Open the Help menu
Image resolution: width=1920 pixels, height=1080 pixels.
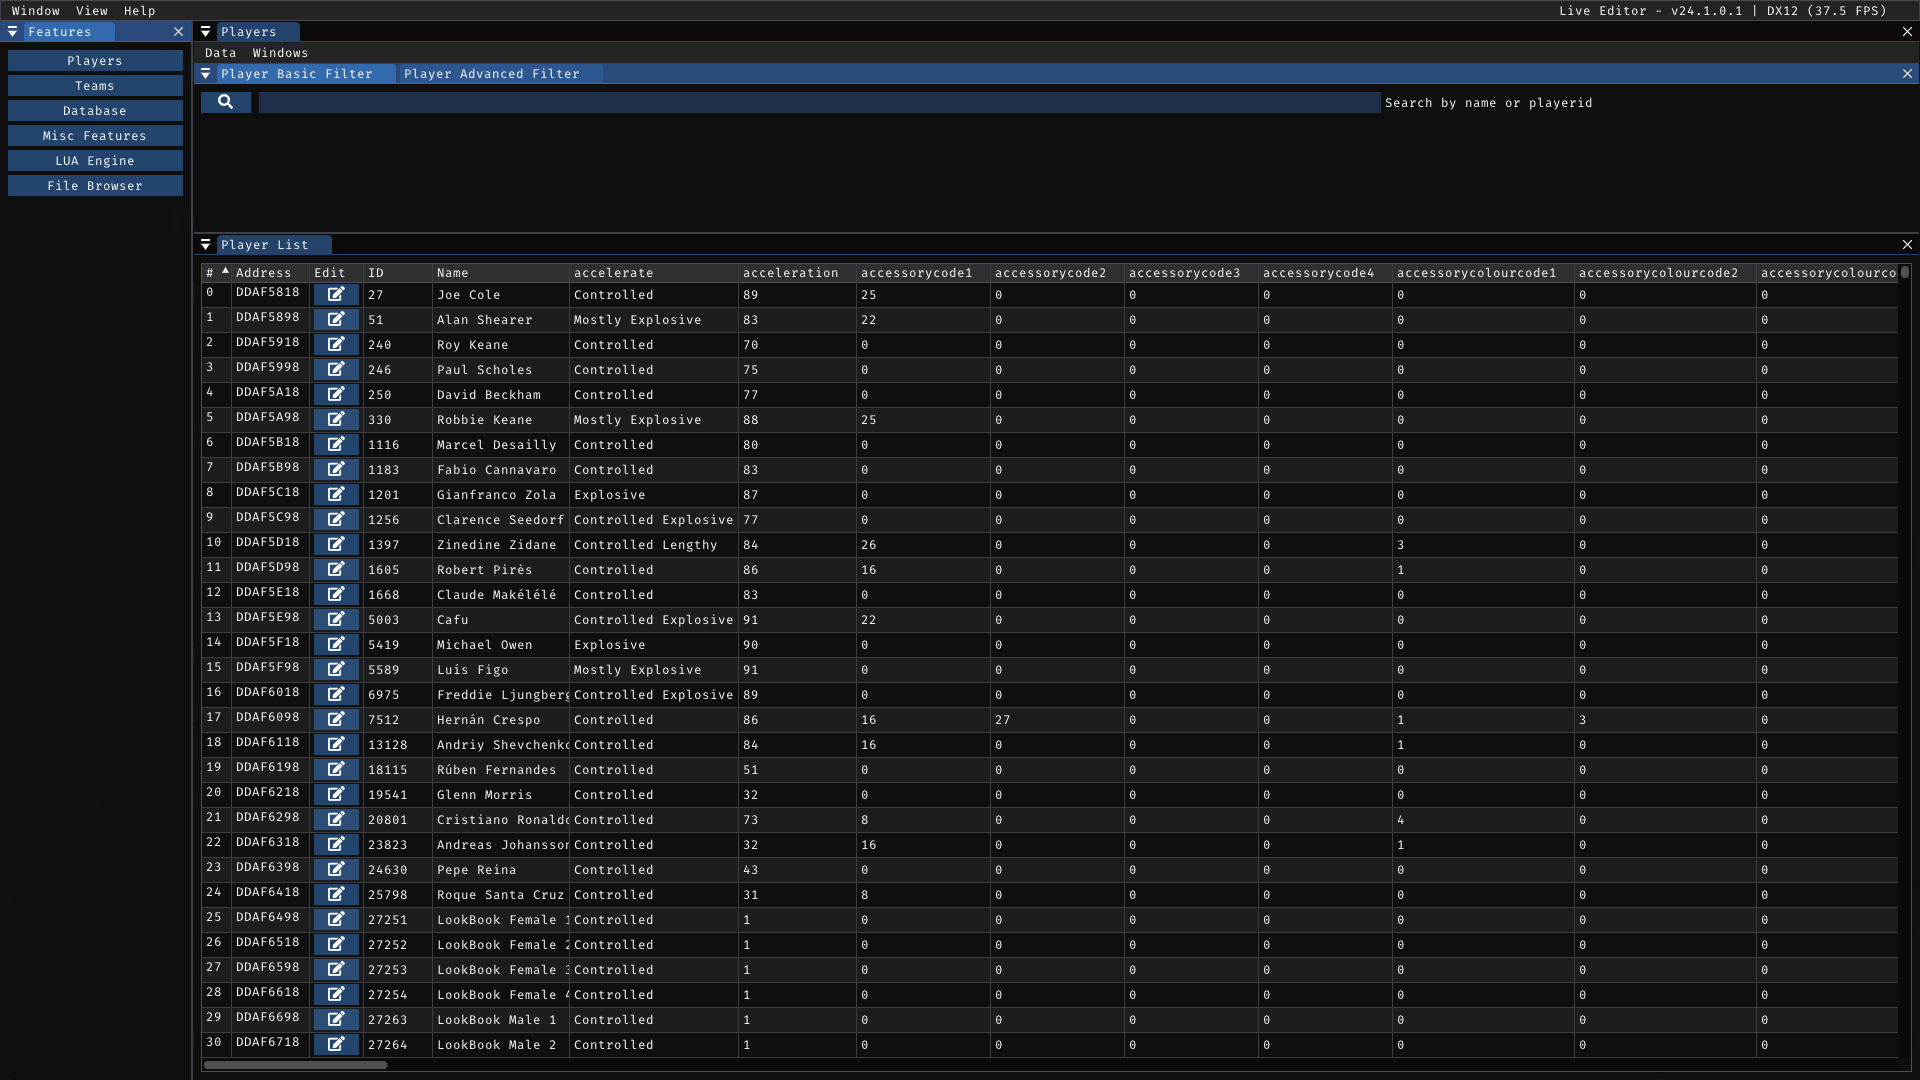[140, 11]
